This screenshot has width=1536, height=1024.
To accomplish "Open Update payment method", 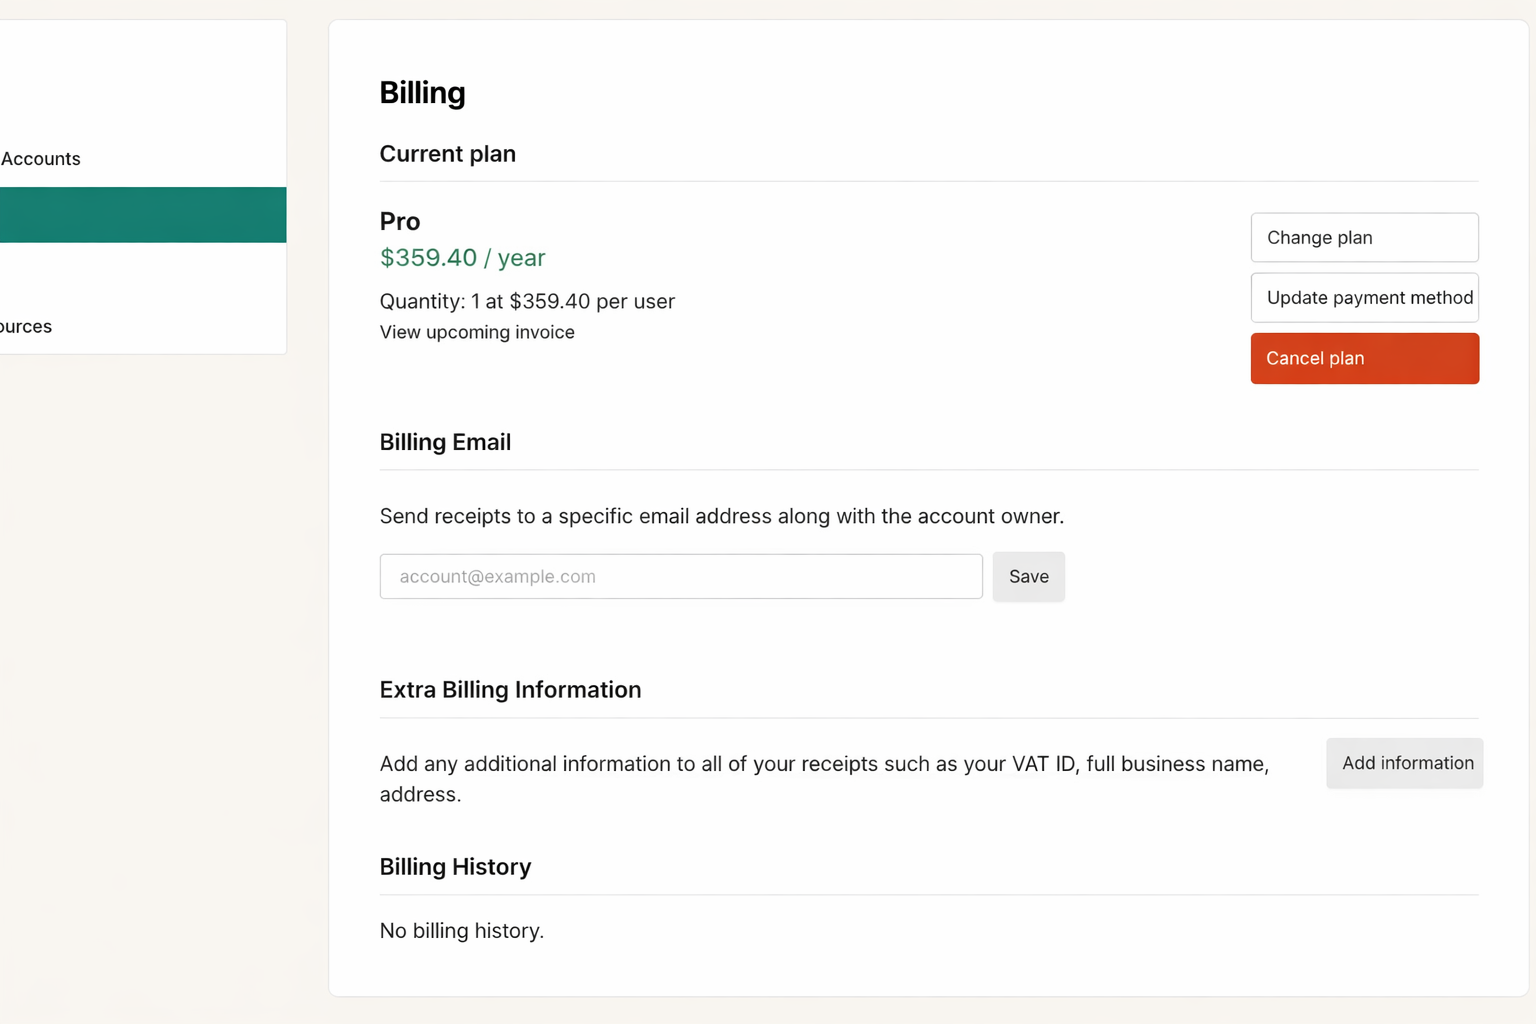I will [1364, 298].
